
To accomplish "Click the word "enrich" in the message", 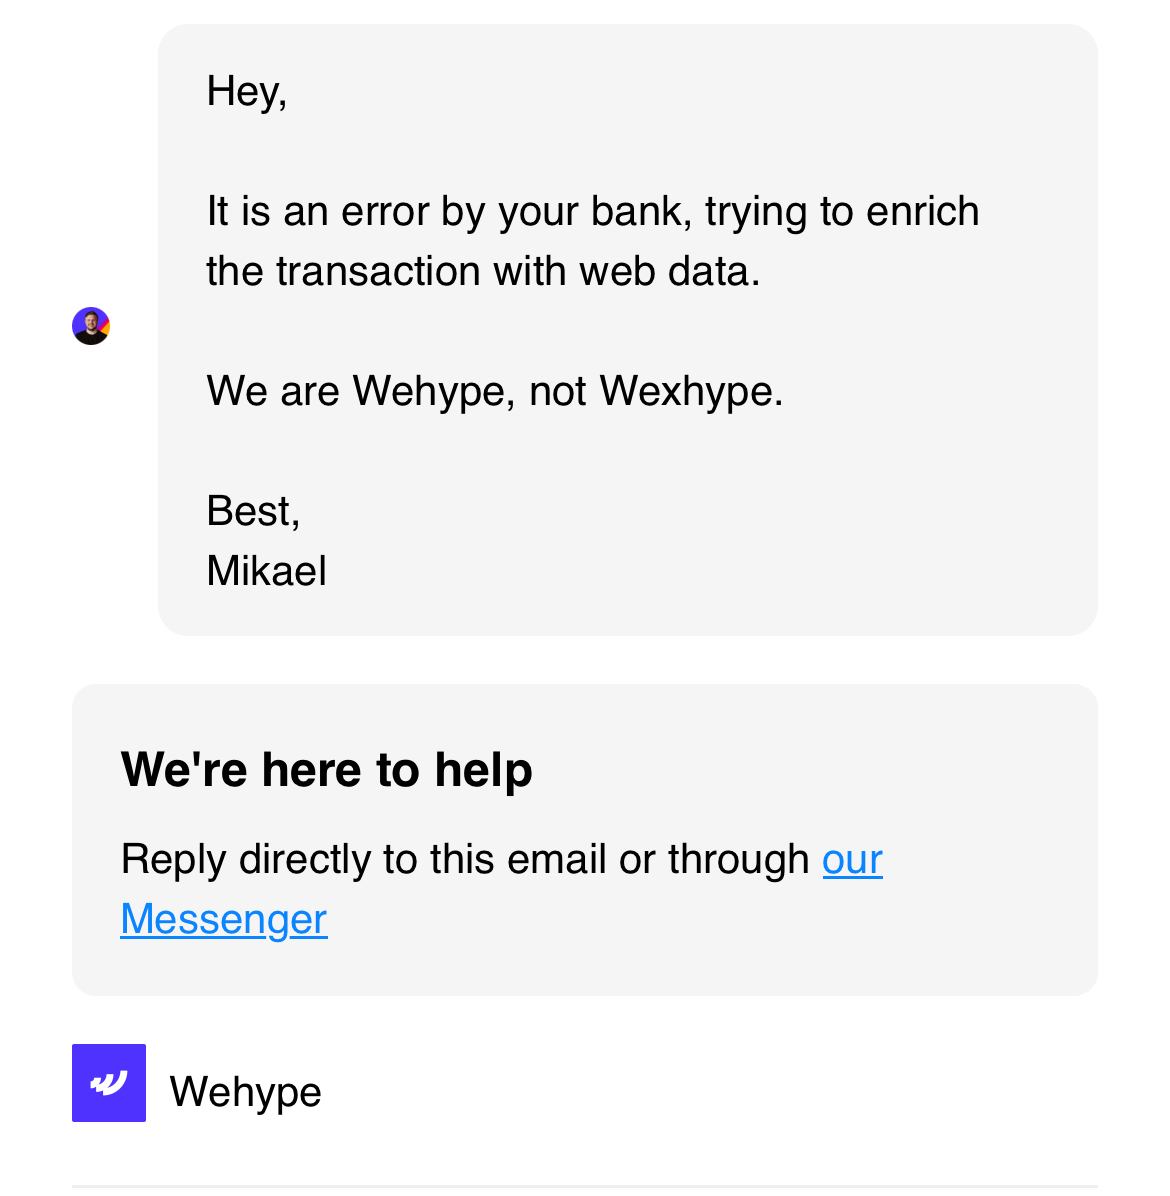I will point(922,211).
